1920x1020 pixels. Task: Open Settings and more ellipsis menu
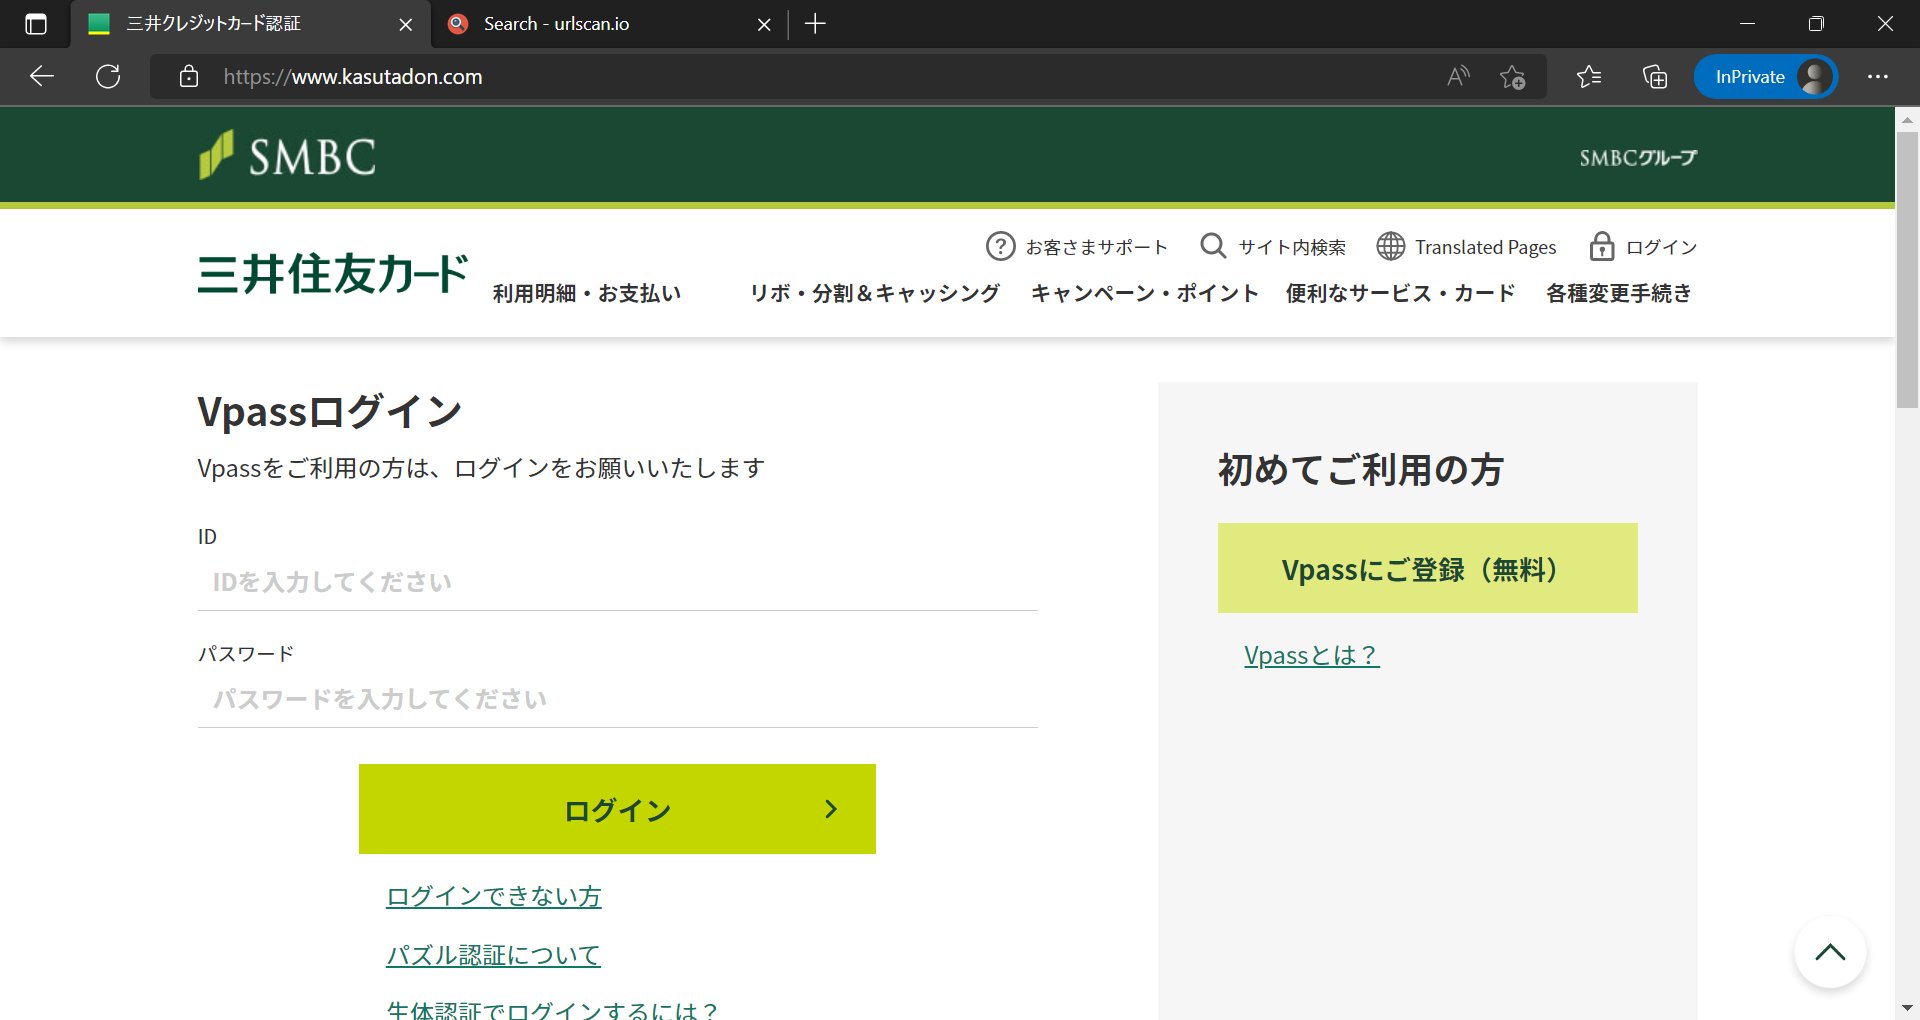1878,76
